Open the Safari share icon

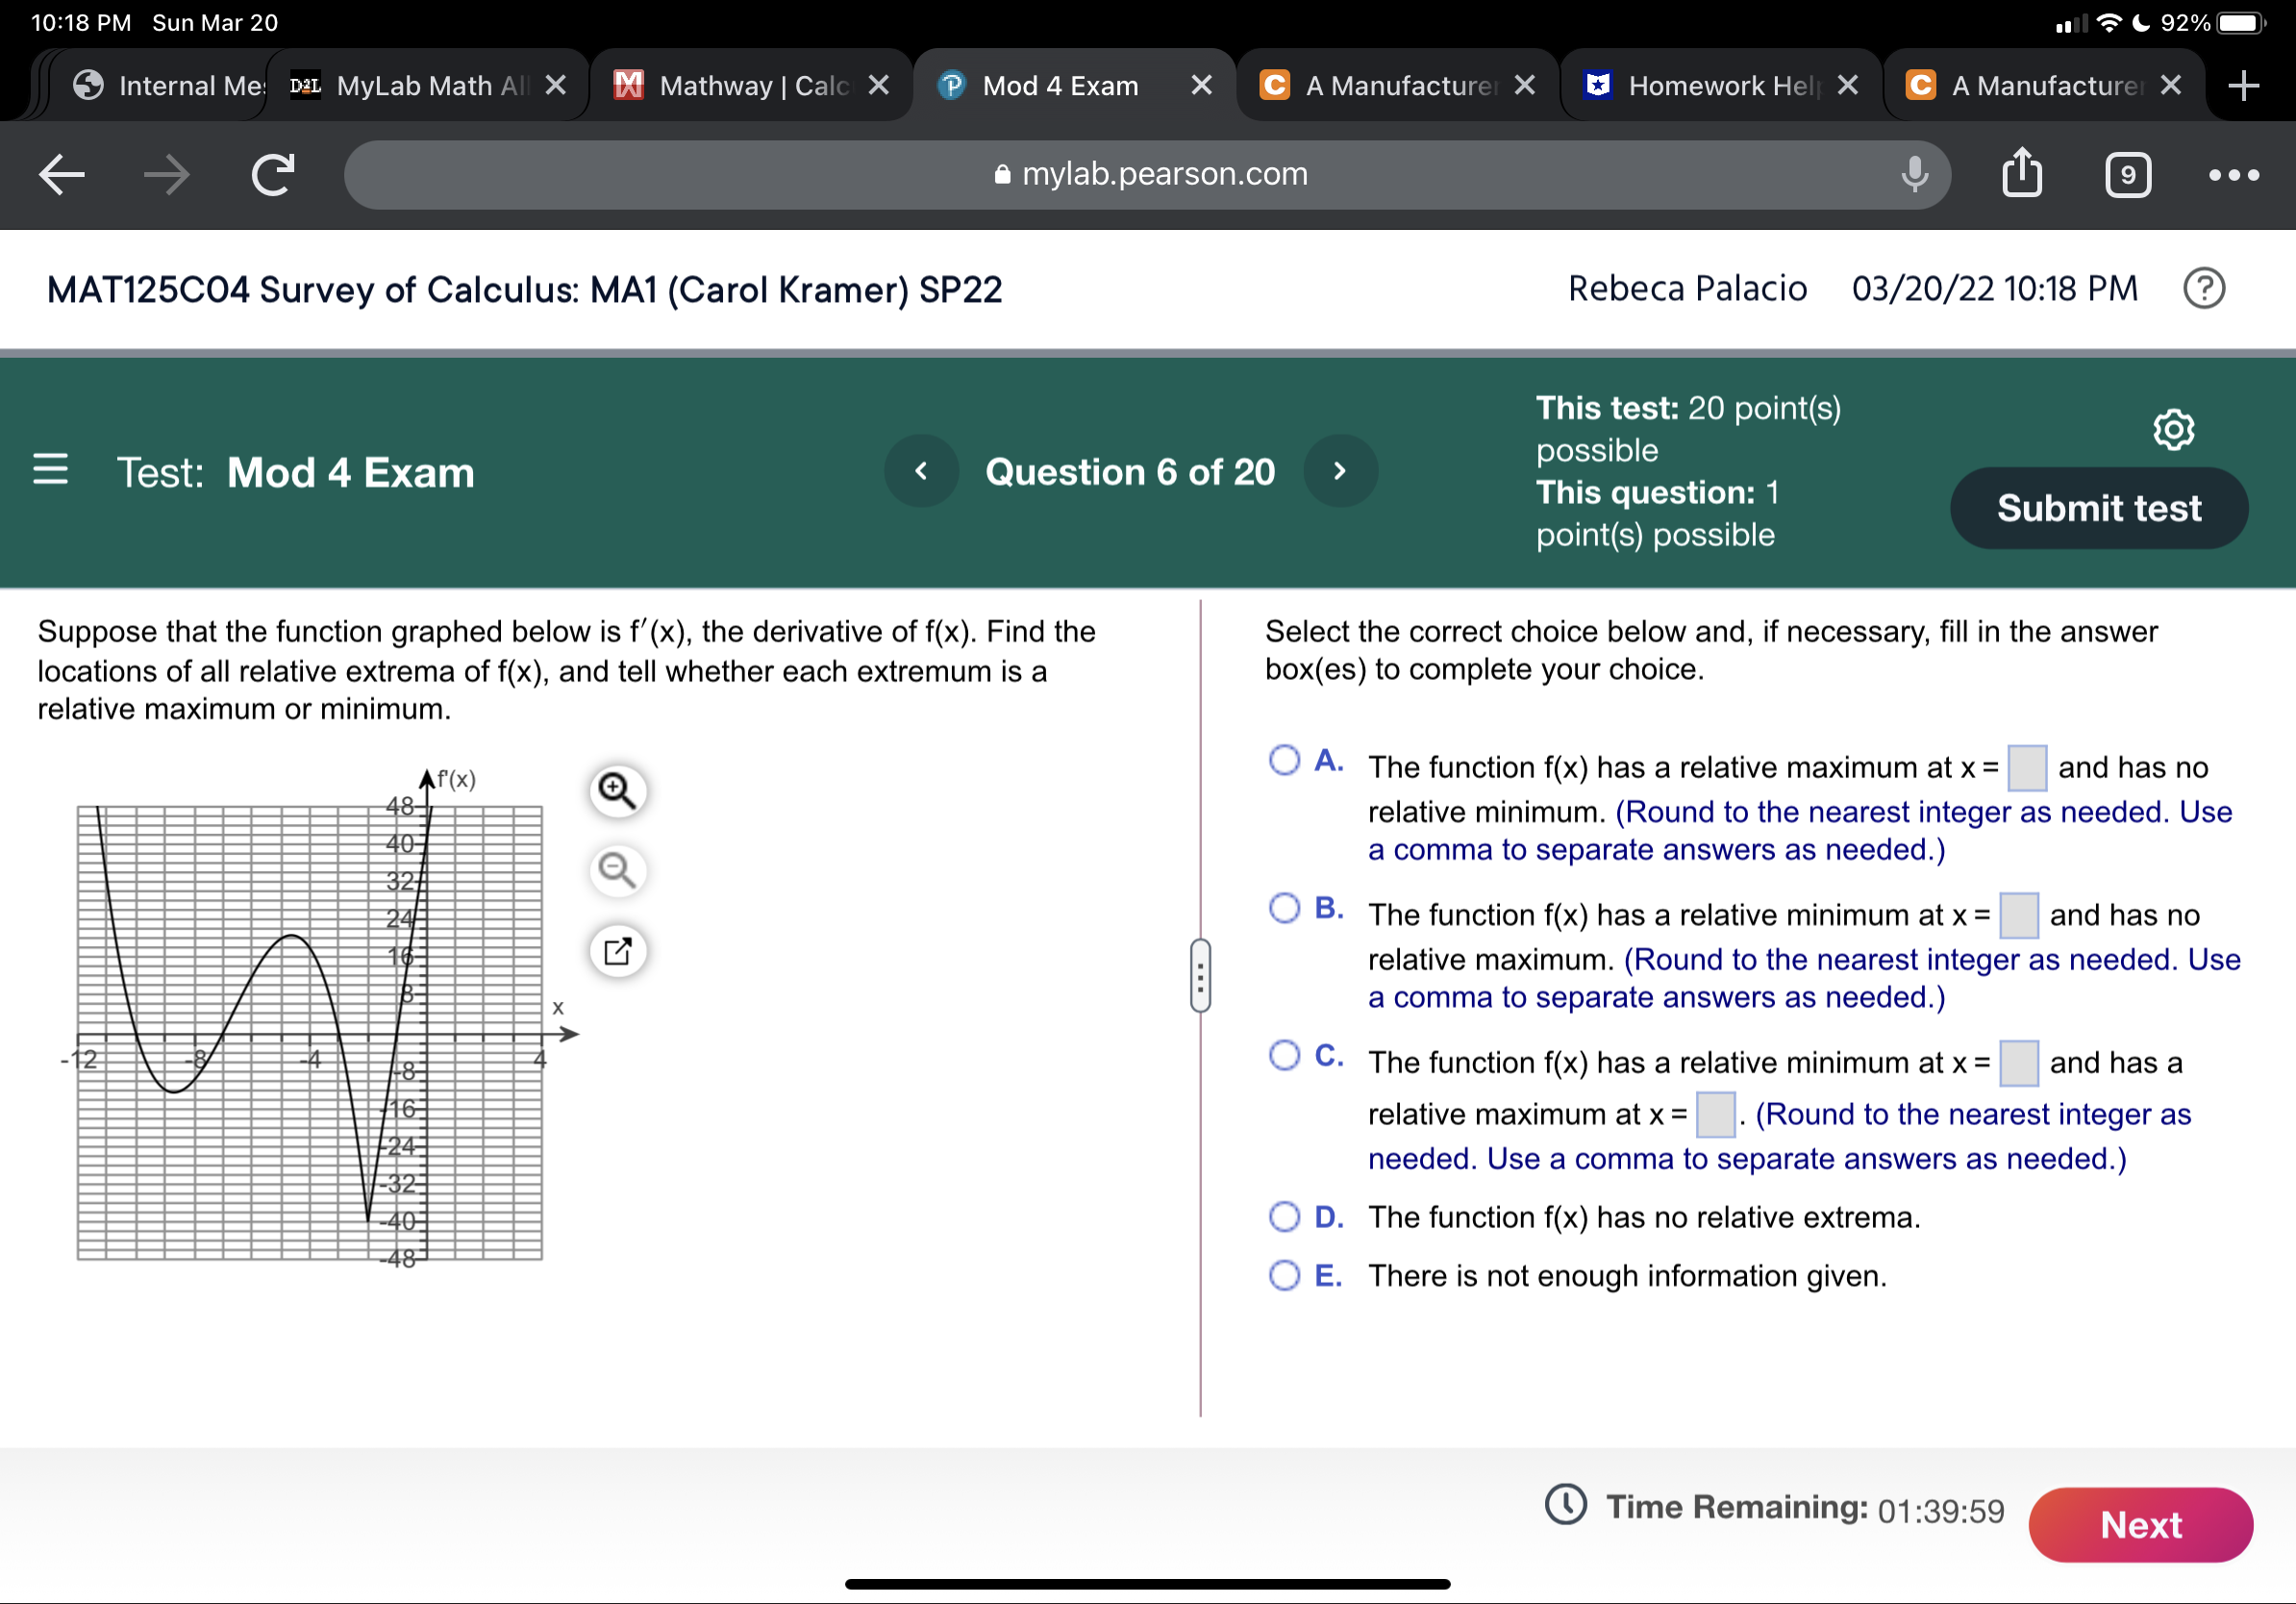(2022, 173)
